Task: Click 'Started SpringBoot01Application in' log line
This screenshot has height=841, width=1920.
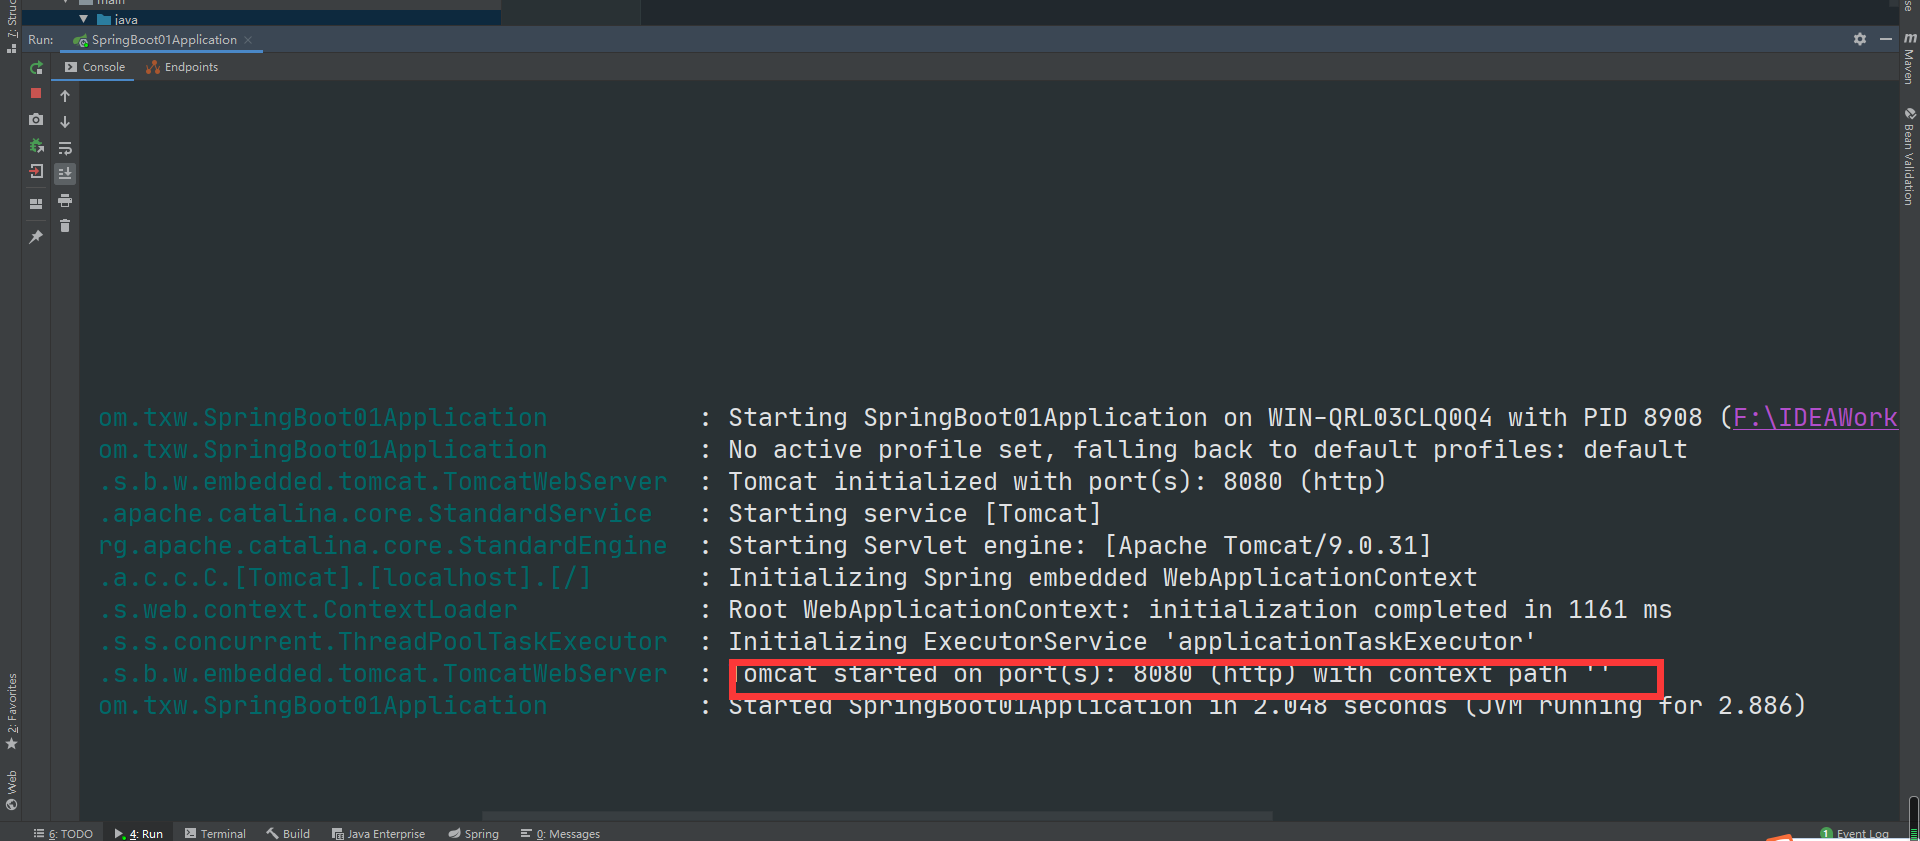Action: tap(1267, 706)
